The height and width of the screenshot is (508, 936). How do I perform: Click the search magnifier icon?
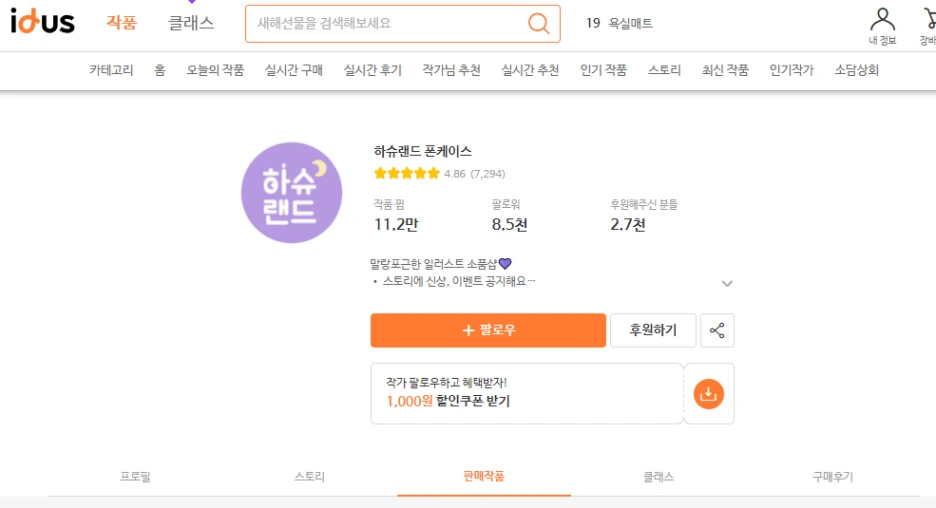click(538, 23)
